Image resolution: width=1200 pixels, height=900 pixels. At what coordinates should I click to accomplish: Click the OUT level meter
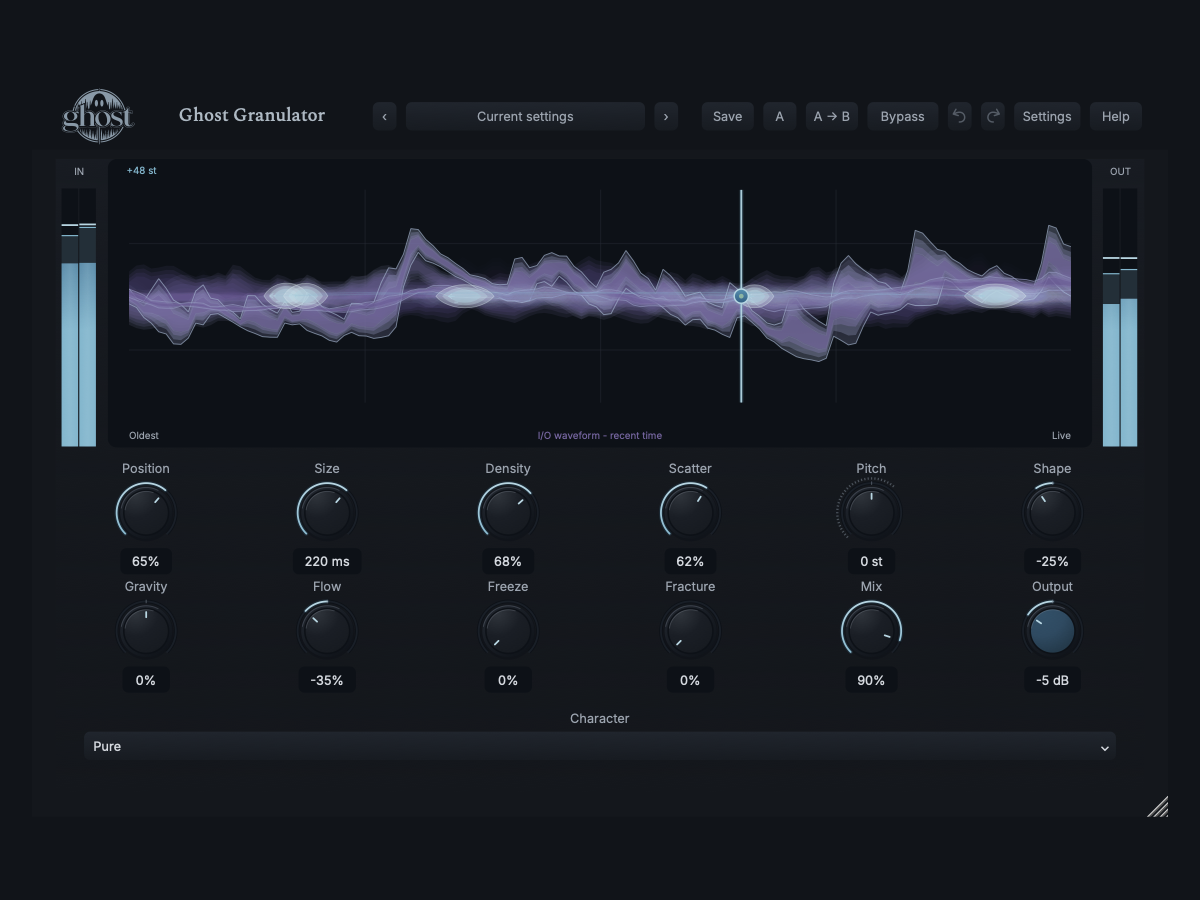[x=1120, y=317]
